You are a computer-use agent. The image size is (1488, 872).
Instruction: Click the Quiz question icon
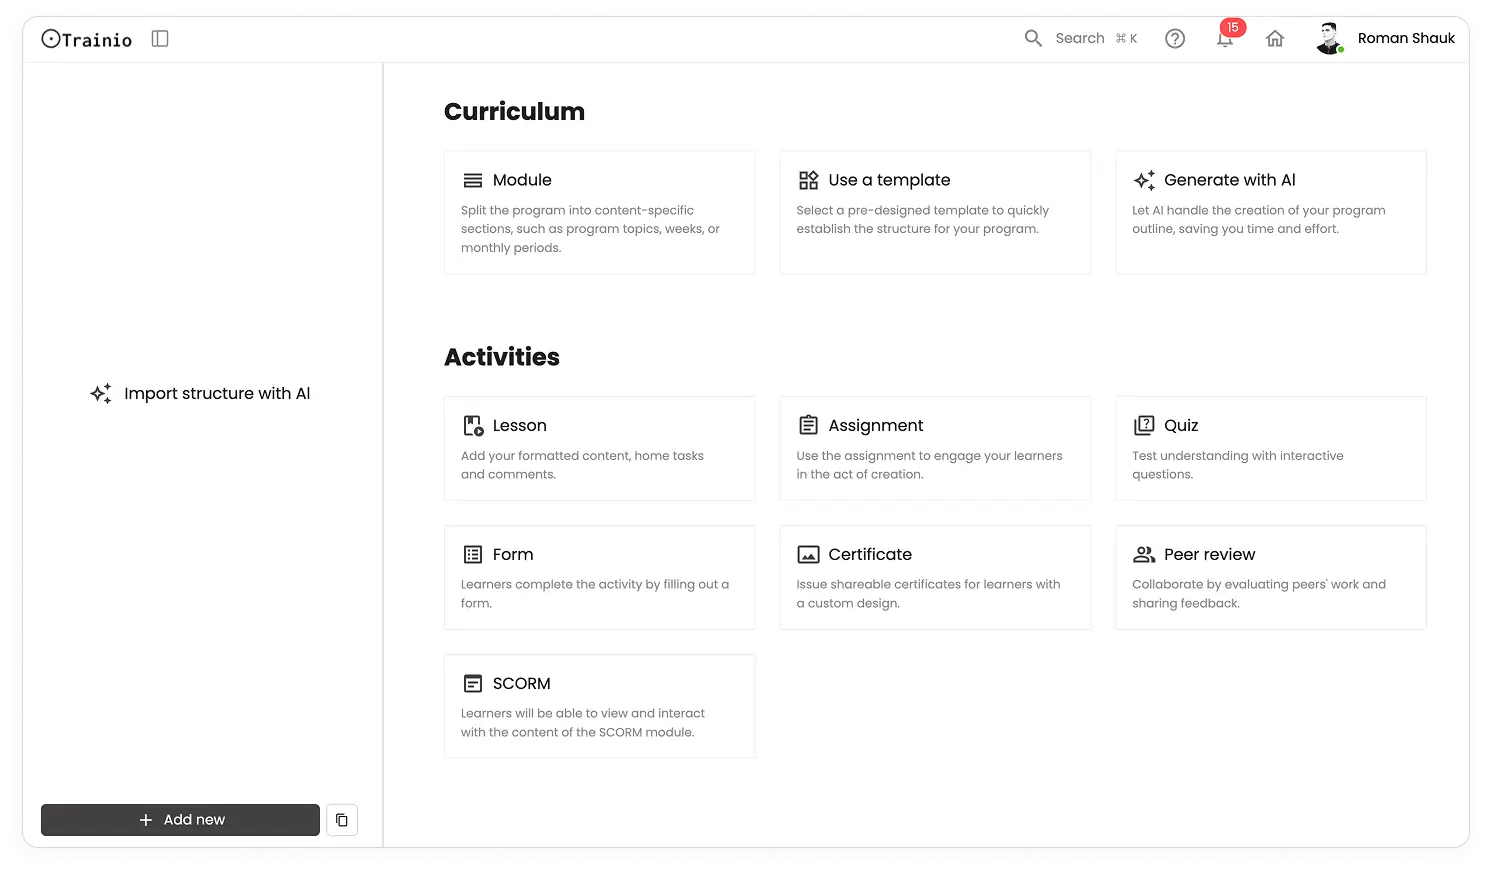(x=1143, y=425)
